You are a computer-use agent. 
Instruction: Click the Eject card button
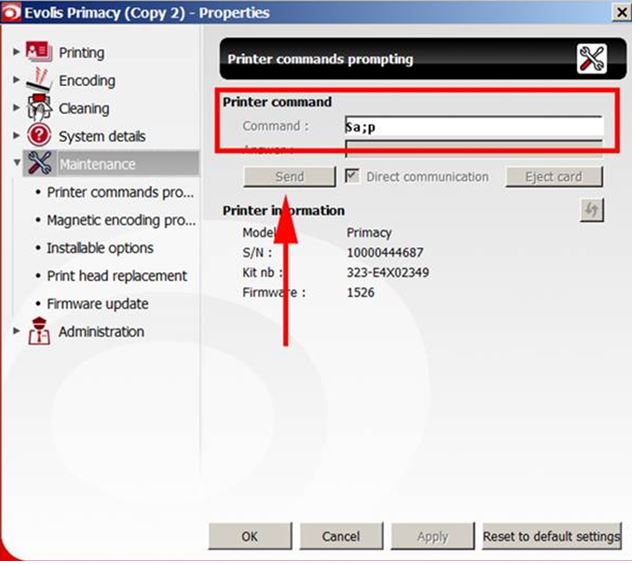pyautogui.click(x=553, y=177)
